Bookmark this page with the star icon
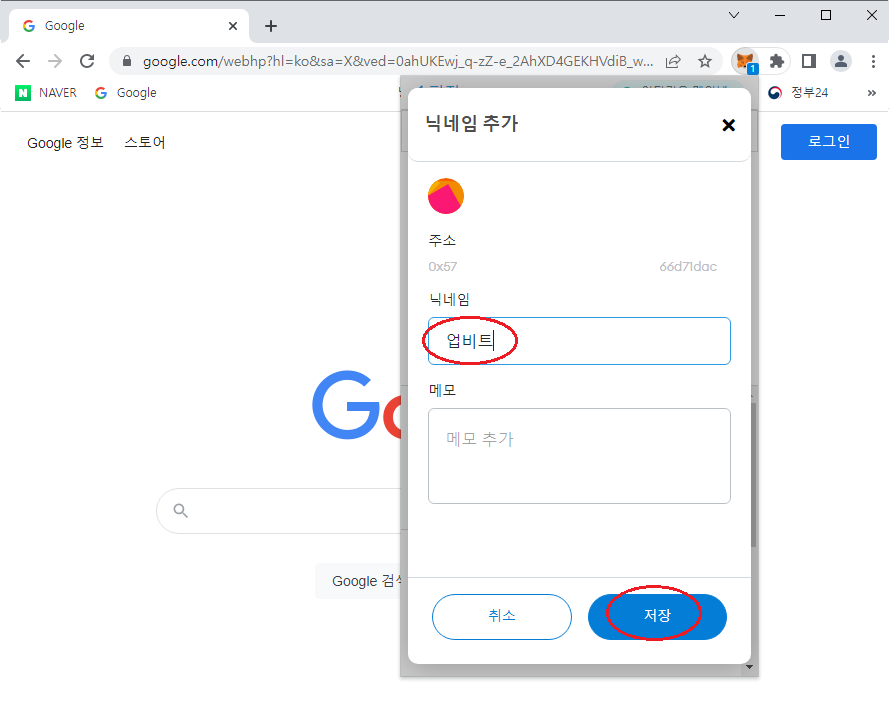 tap(705, 61)
